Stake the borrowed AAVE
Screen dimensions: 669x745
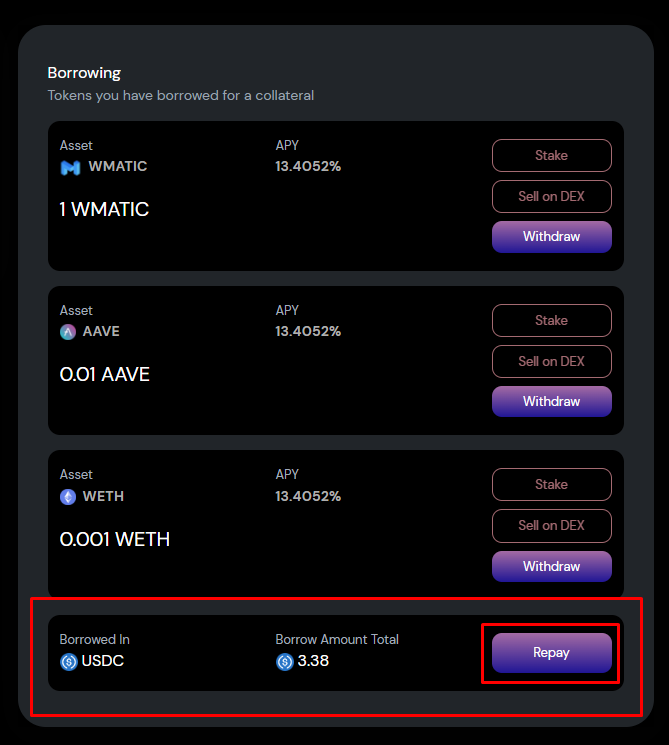[552, 320]
